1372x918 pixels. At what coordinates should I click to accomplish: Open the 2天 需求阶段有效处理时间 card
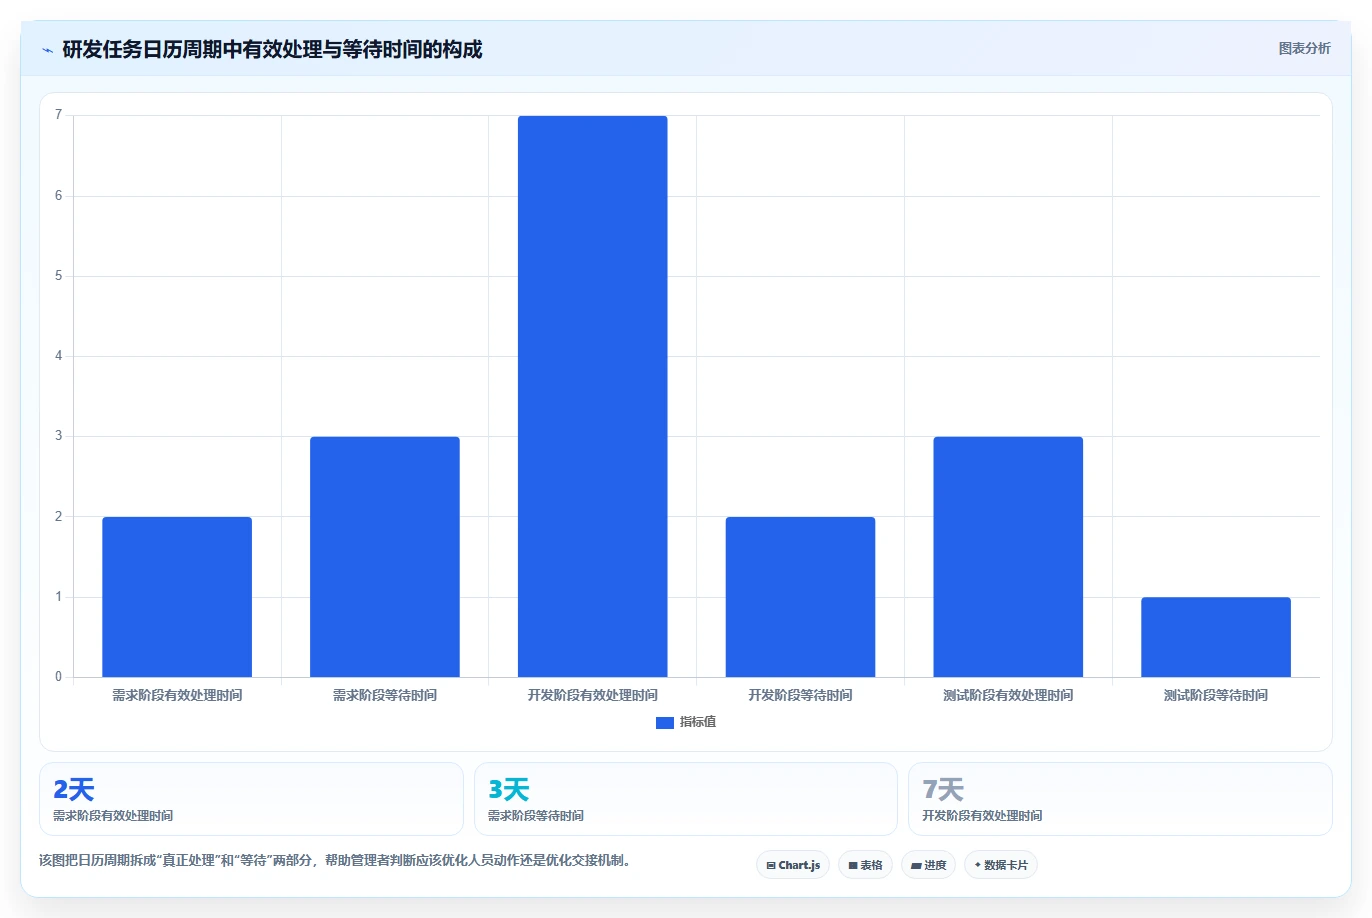(x=251, y=799)
